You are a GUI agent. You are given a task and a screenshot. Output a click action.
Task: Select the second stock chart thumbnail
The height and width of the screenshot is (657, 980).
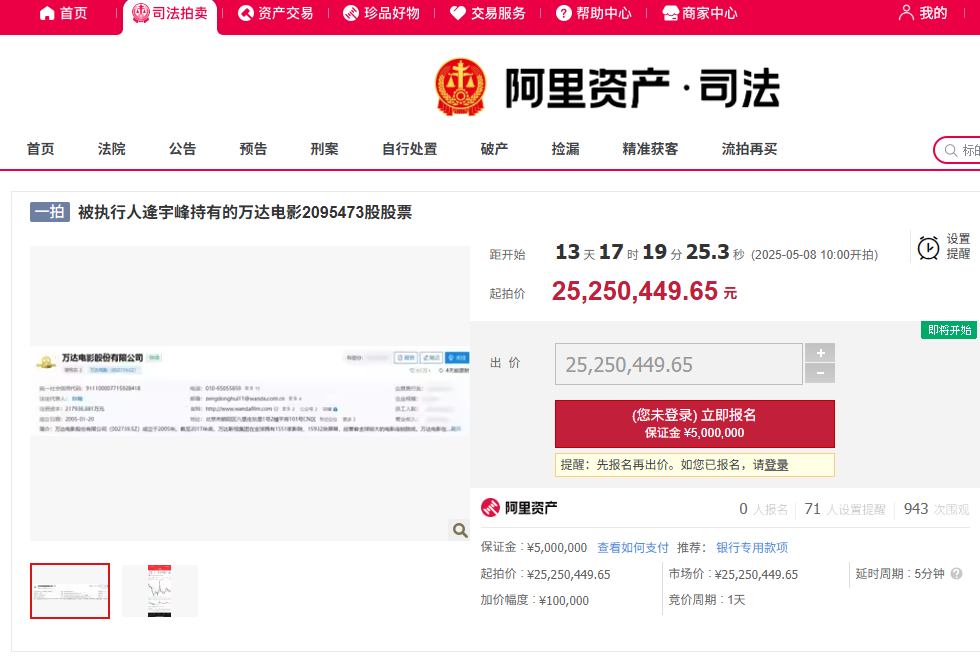coord(160,591)
